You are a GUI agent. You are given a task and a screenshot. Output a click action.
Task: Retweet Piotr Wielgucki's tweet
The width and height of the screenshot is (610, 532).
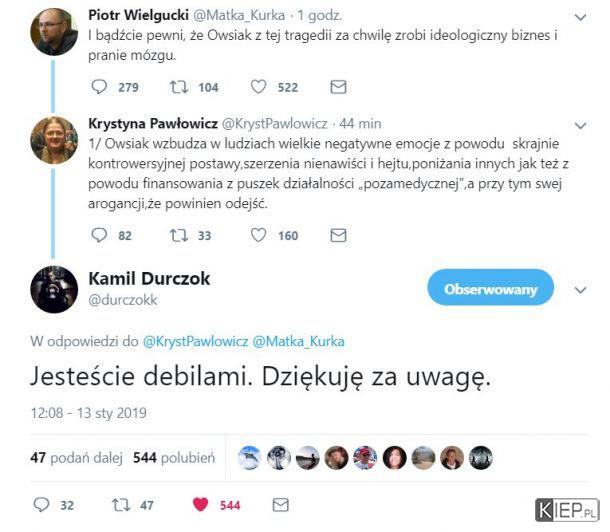click(179, 87)
